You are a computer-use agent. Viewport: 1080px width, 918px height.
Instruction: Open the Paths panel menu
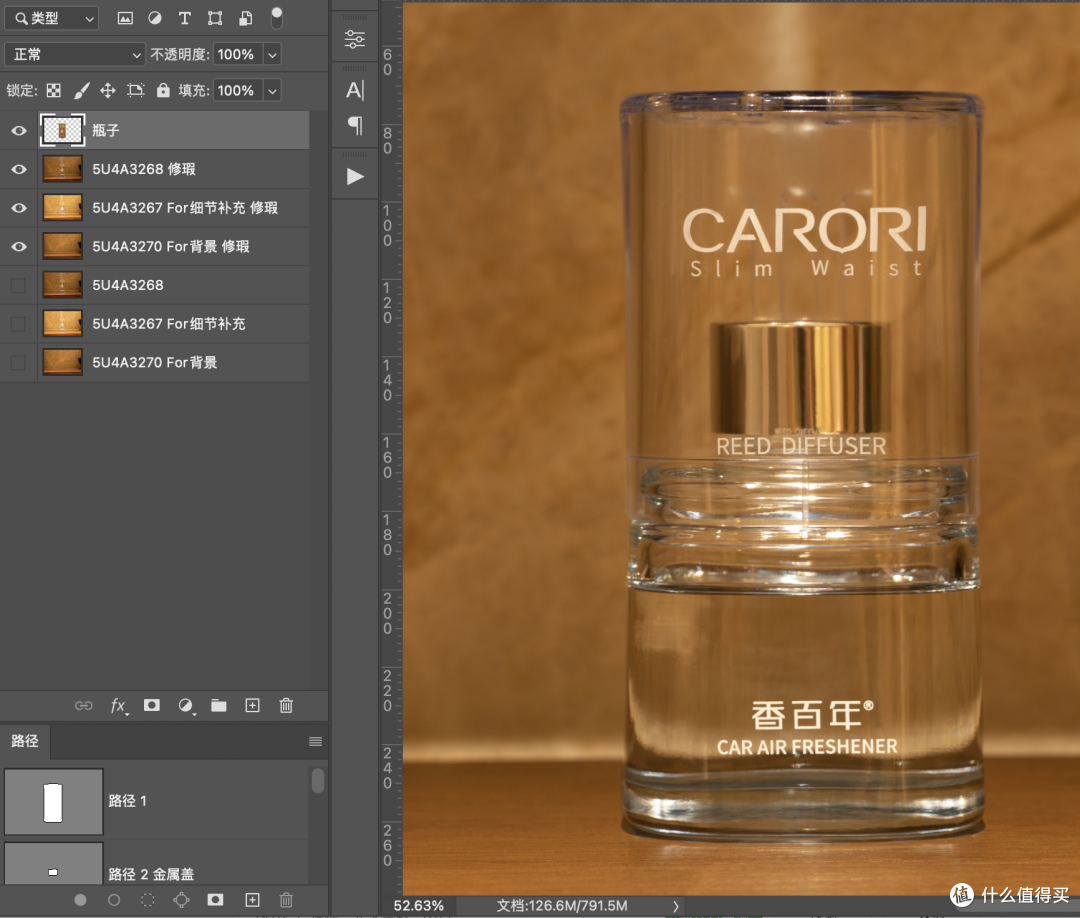click(315, 741)
